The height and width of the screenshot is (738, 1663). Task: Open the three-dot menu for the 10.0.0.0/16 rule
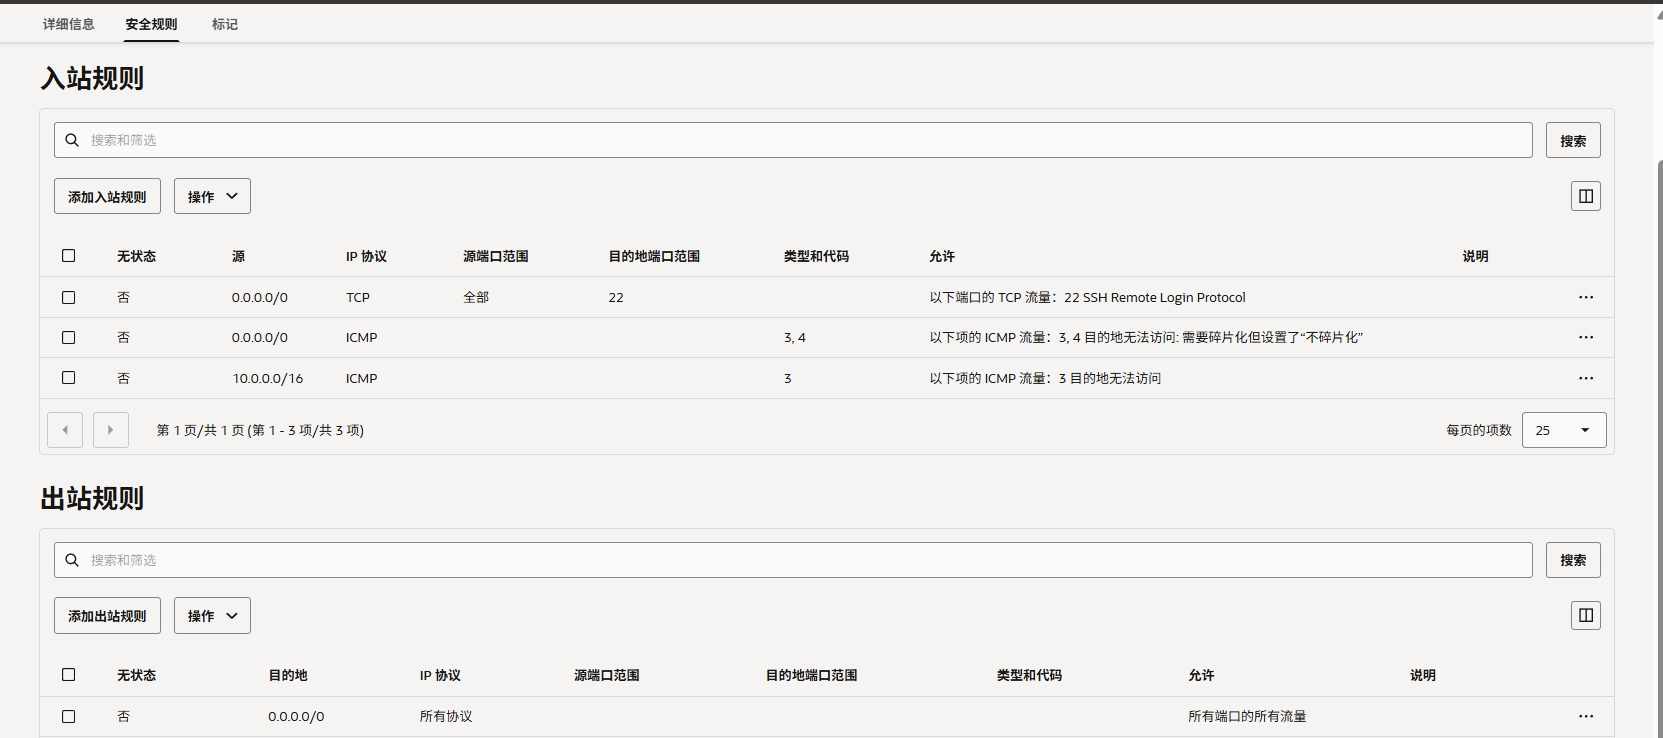tap(1585, 378)
